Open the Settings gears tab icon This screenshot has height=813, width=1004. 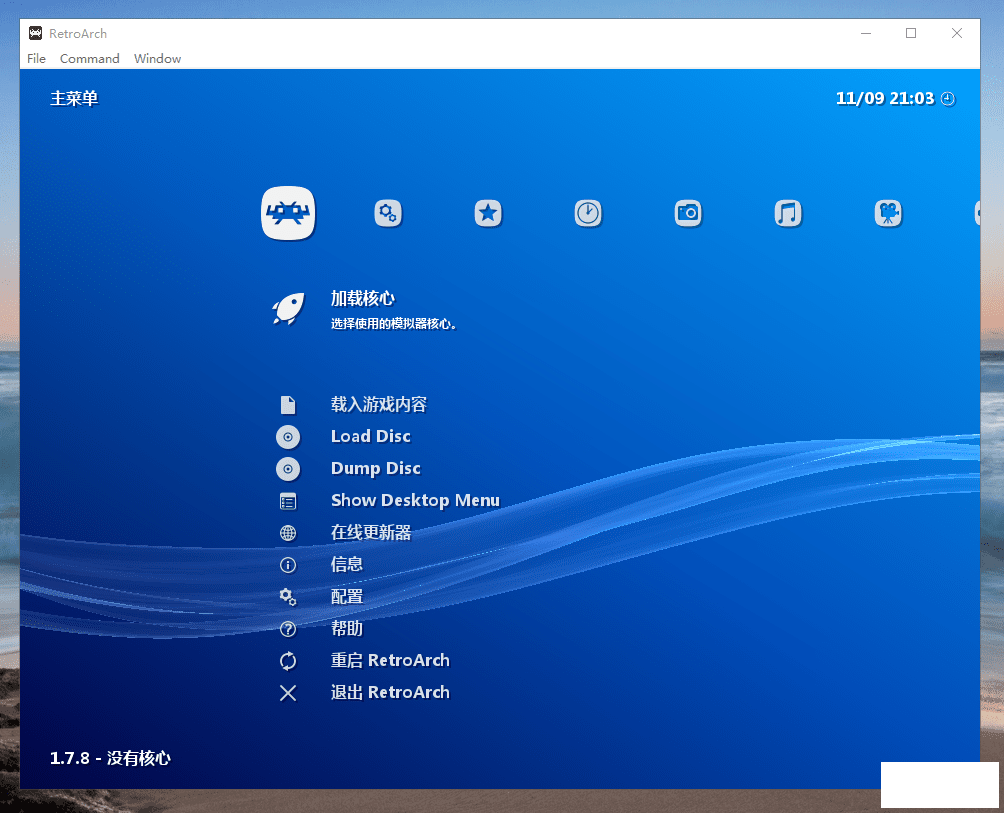click(388, 213)
